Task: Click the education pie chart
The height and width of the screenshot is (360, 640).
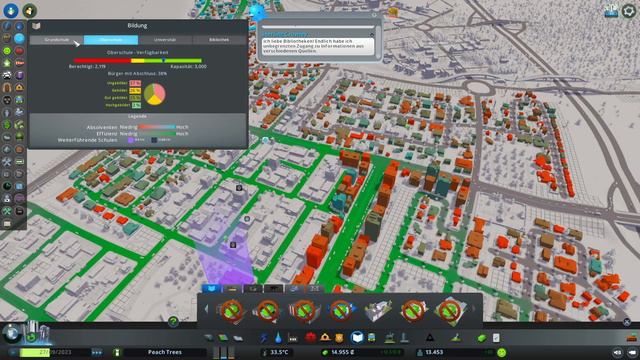Action: (155, 94)
